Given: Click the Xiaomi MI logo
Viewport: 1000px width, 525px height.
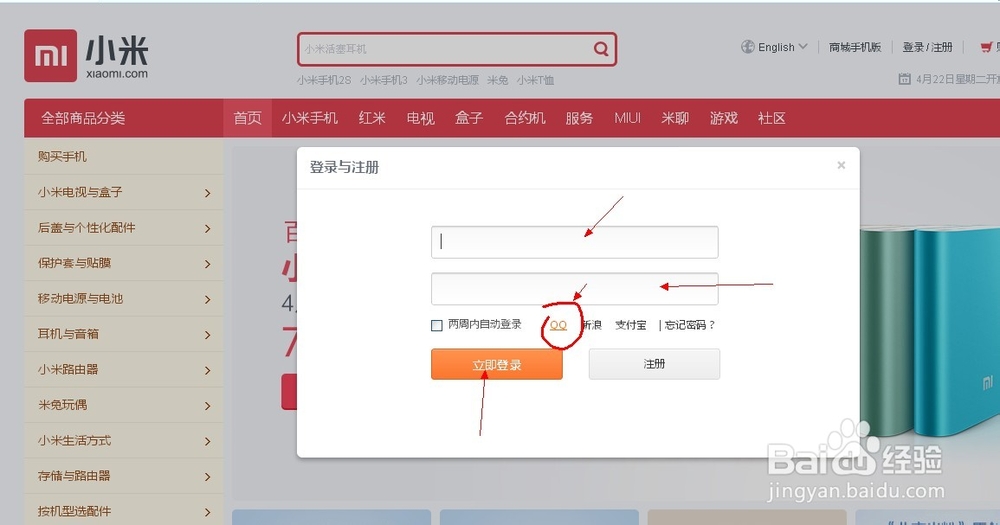Looking at the screenshot, I should [50, 55].
